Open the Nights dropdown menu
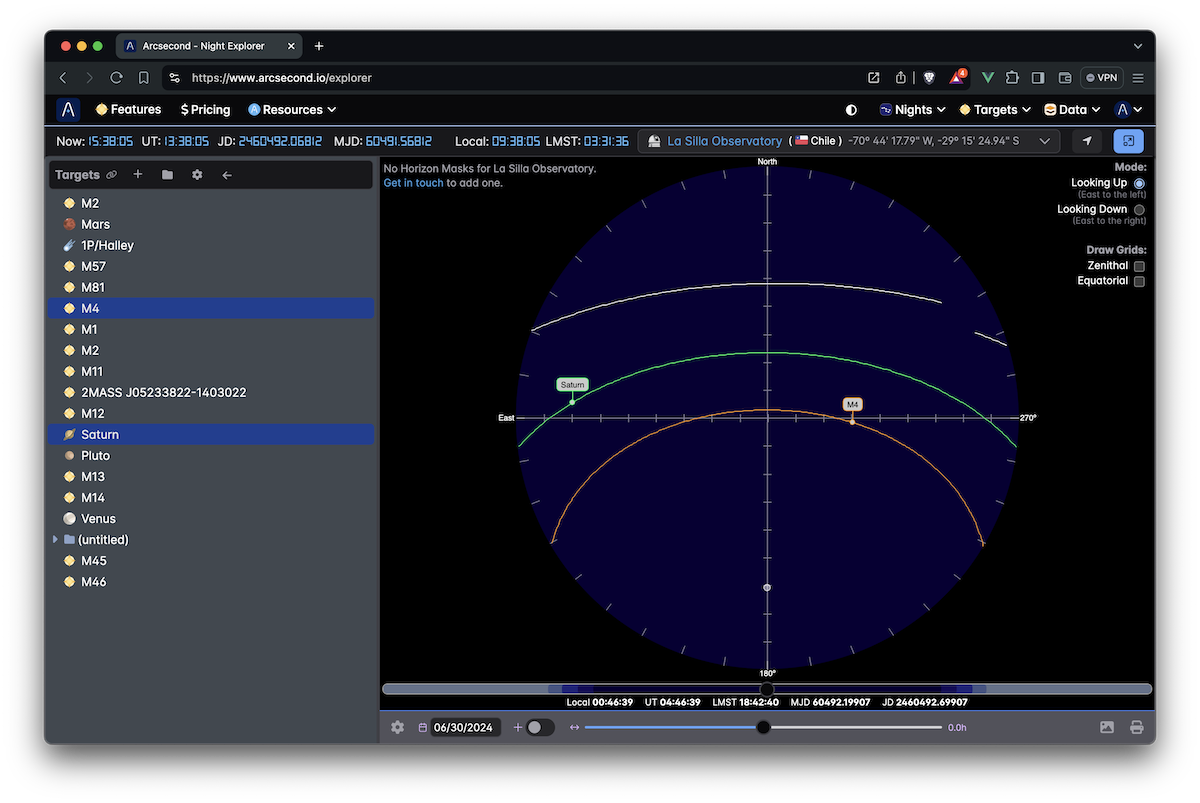Viewport: 1200px width, 803px height. [x=912, y=110]
